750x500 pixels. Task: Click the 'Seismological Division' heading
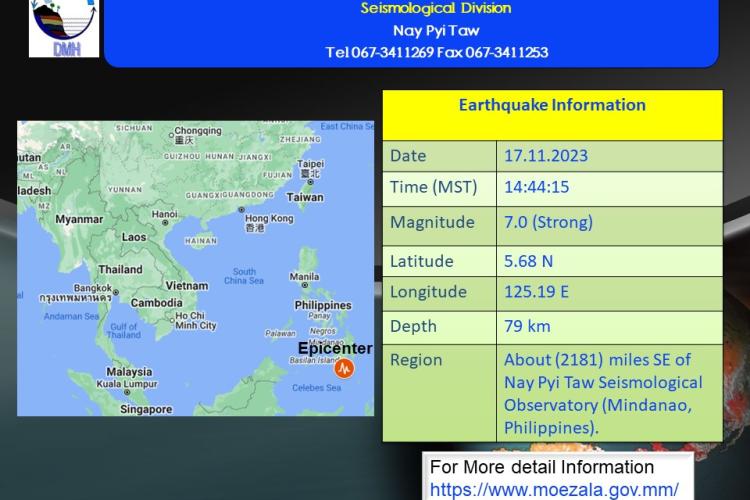(436, 8)
